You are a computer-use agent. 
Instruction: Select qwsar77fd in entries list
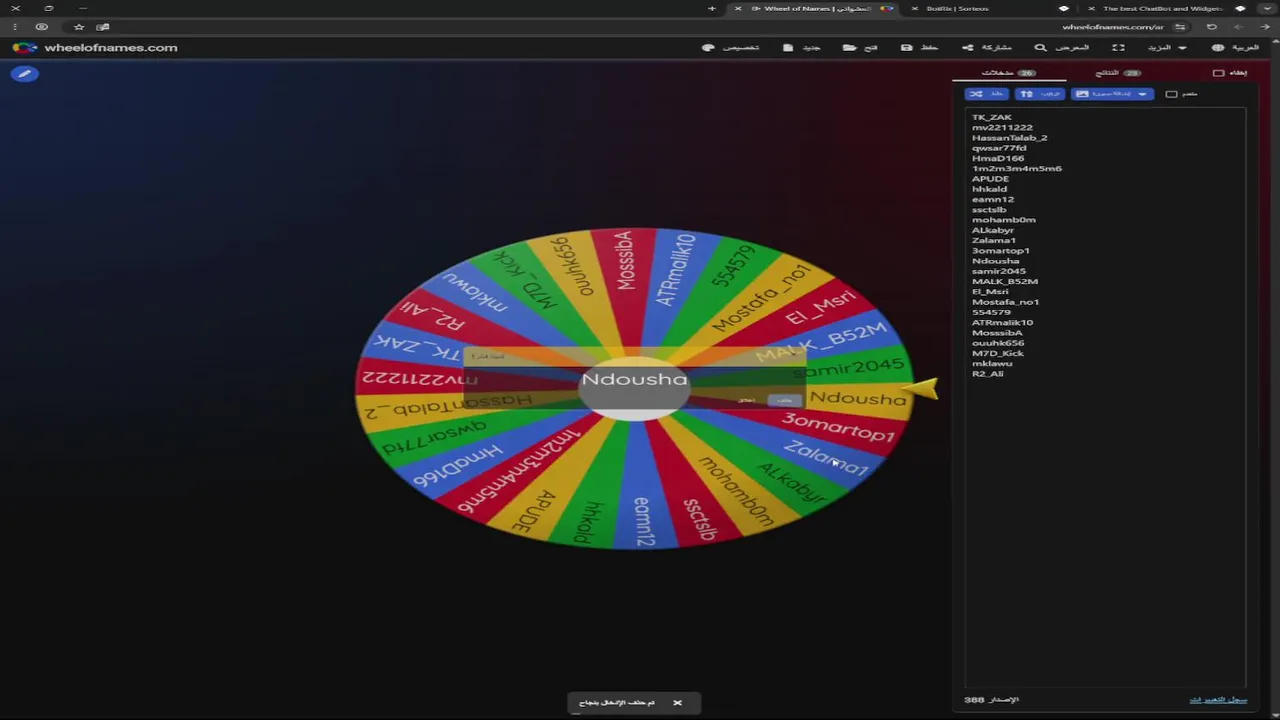coord(999,148)
